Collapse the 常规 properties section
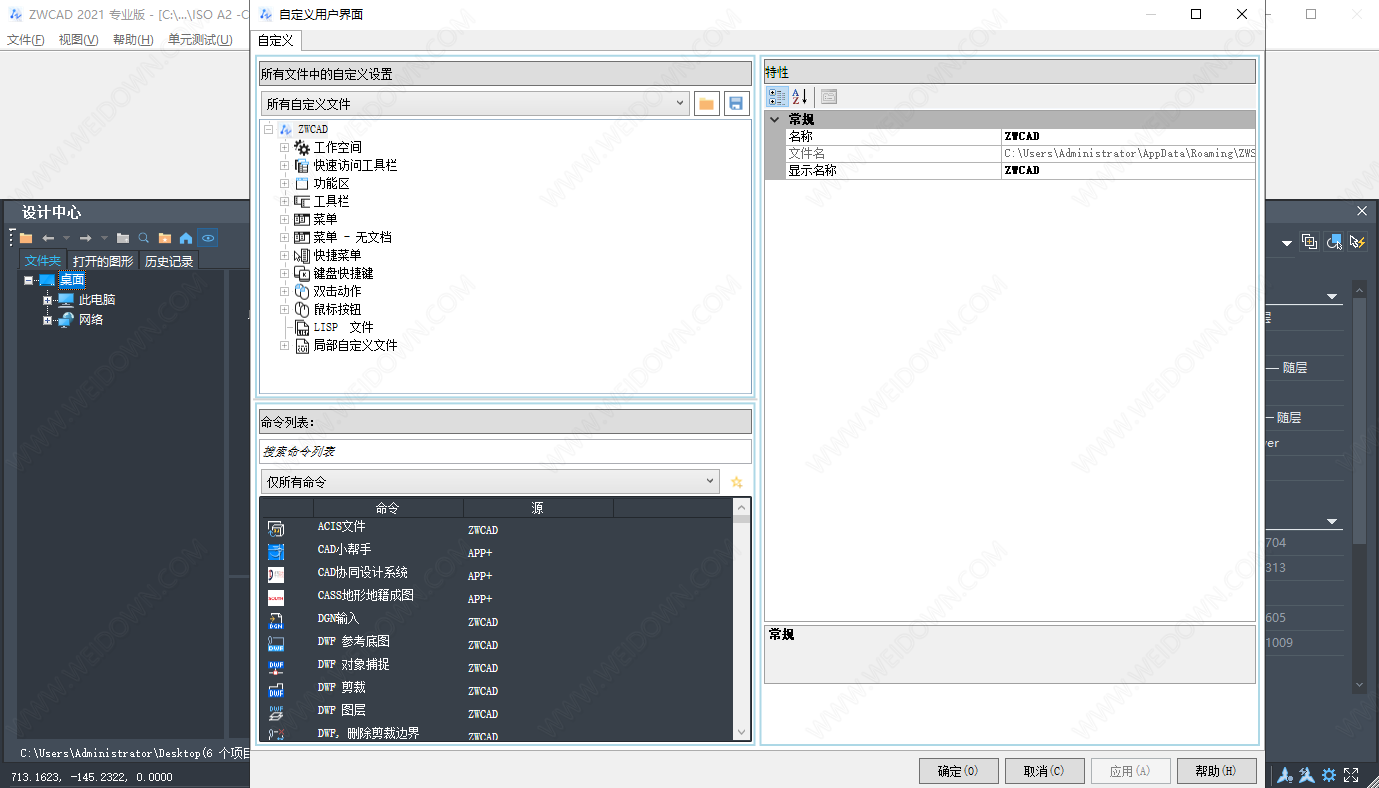 774,119
